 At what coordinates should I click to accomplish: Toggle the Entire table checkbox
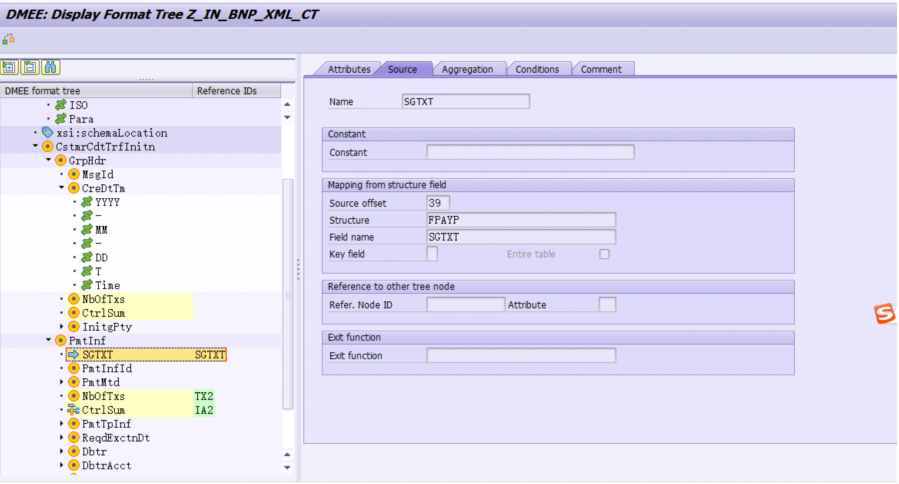coord(604,254)
